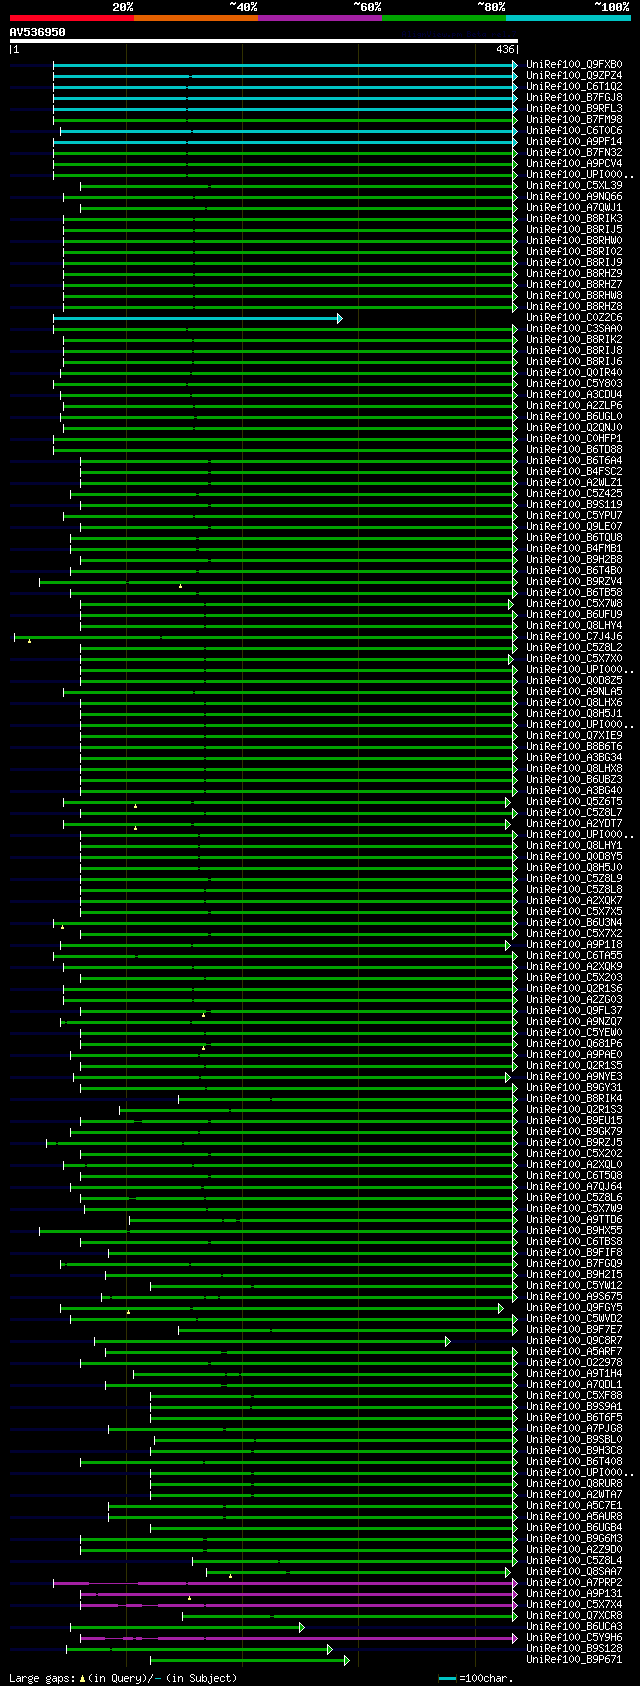
Task: Select the UniRef100_C7J4J6 label
Action: pyautogui.click(x=574, y=637)
